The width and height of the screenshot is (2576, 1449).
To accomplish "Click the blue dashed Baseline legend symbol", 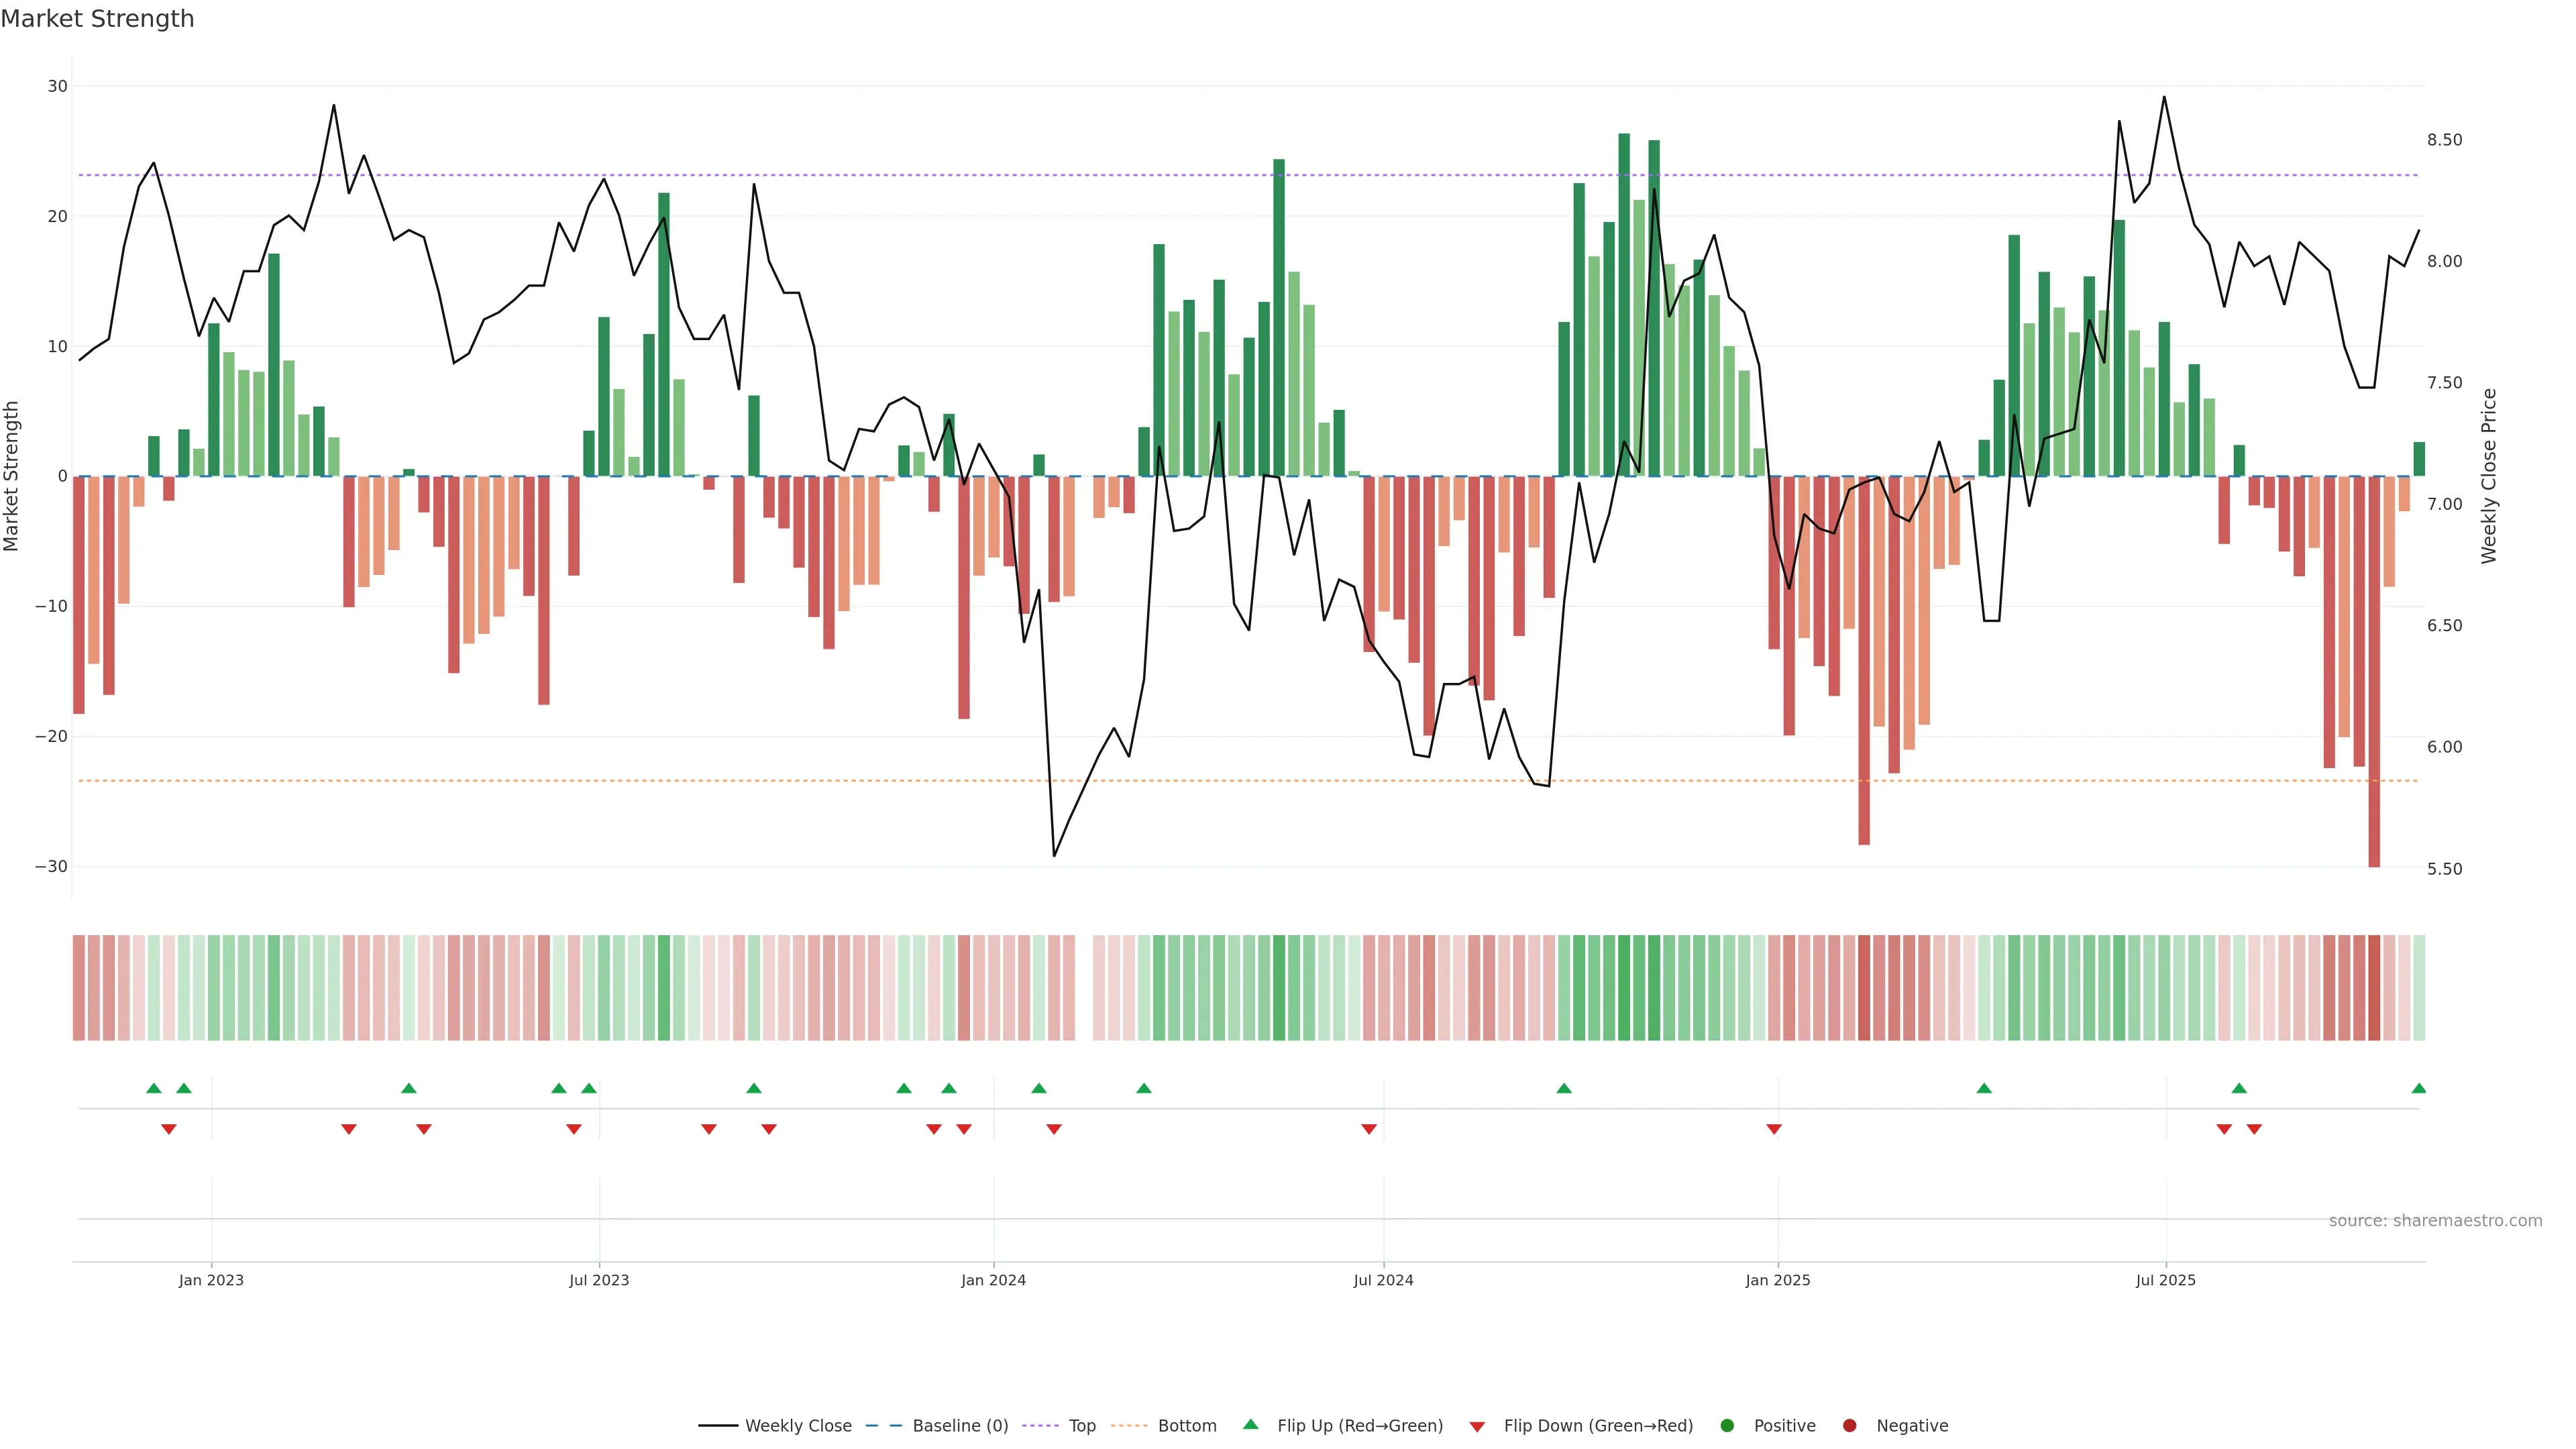I will 883,1426.
